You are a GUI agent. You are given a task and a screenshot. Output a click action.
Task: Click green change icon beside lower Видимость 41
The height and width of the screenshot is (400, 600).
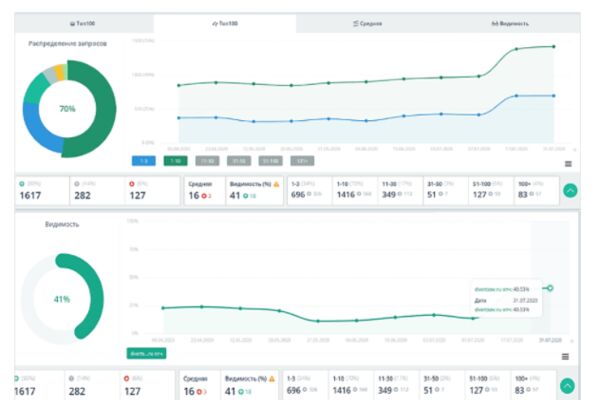[241, 392]
